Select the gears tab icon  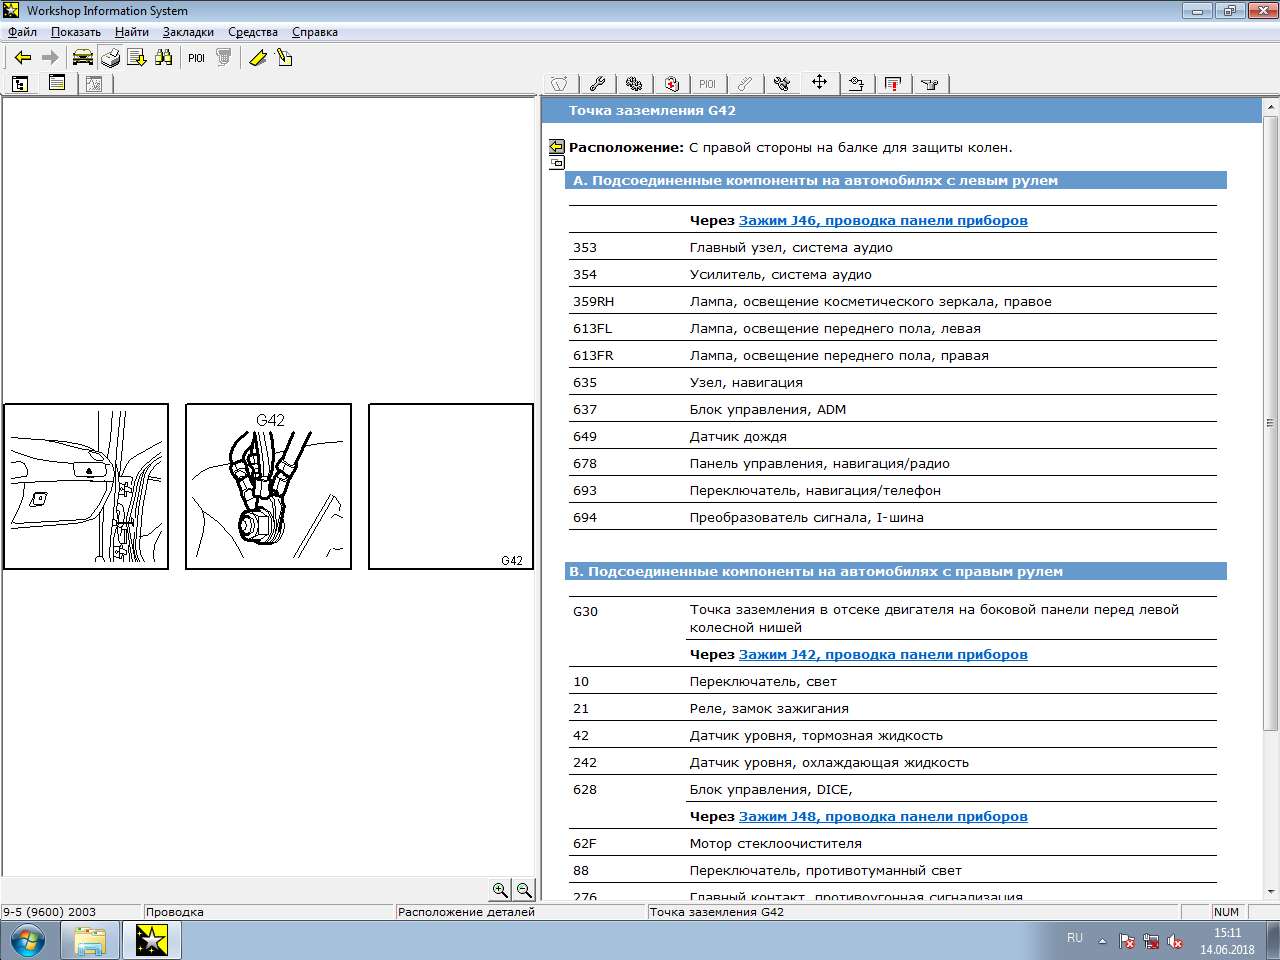coord(634,84)
